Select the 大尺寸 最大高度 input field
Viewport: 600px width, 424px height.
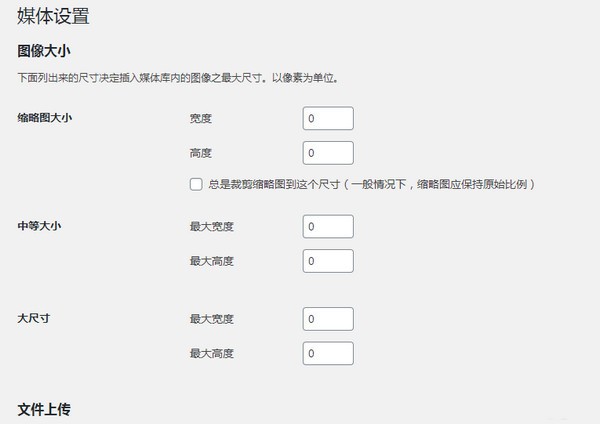tap(328, 353)
